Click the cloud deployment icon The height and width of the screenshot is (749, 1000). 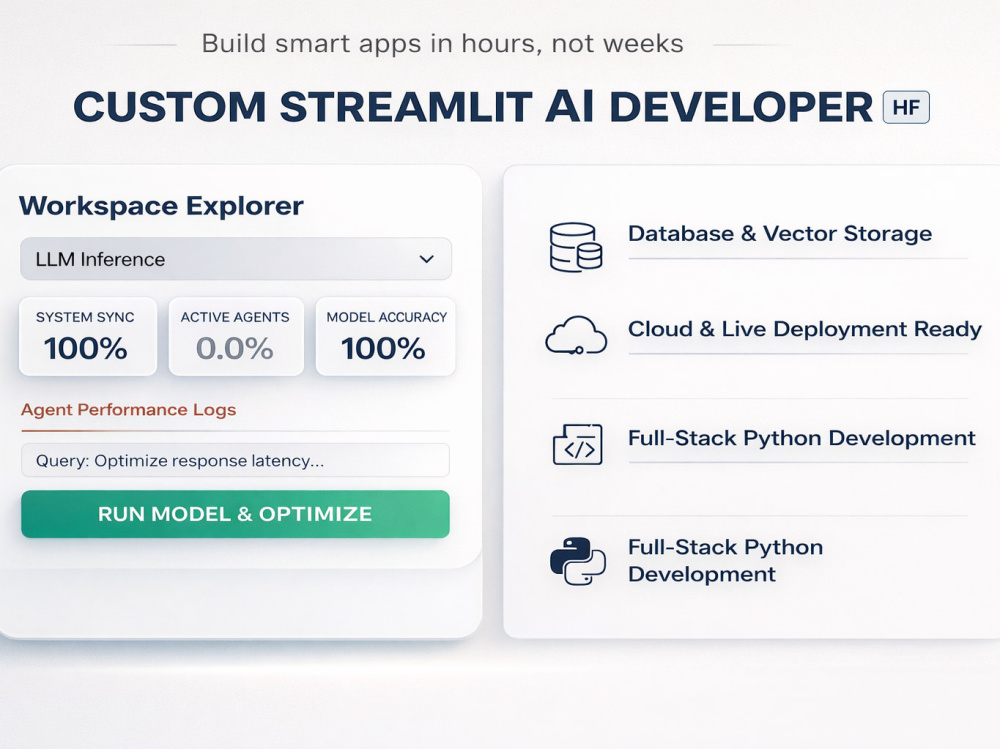[576, 335]
